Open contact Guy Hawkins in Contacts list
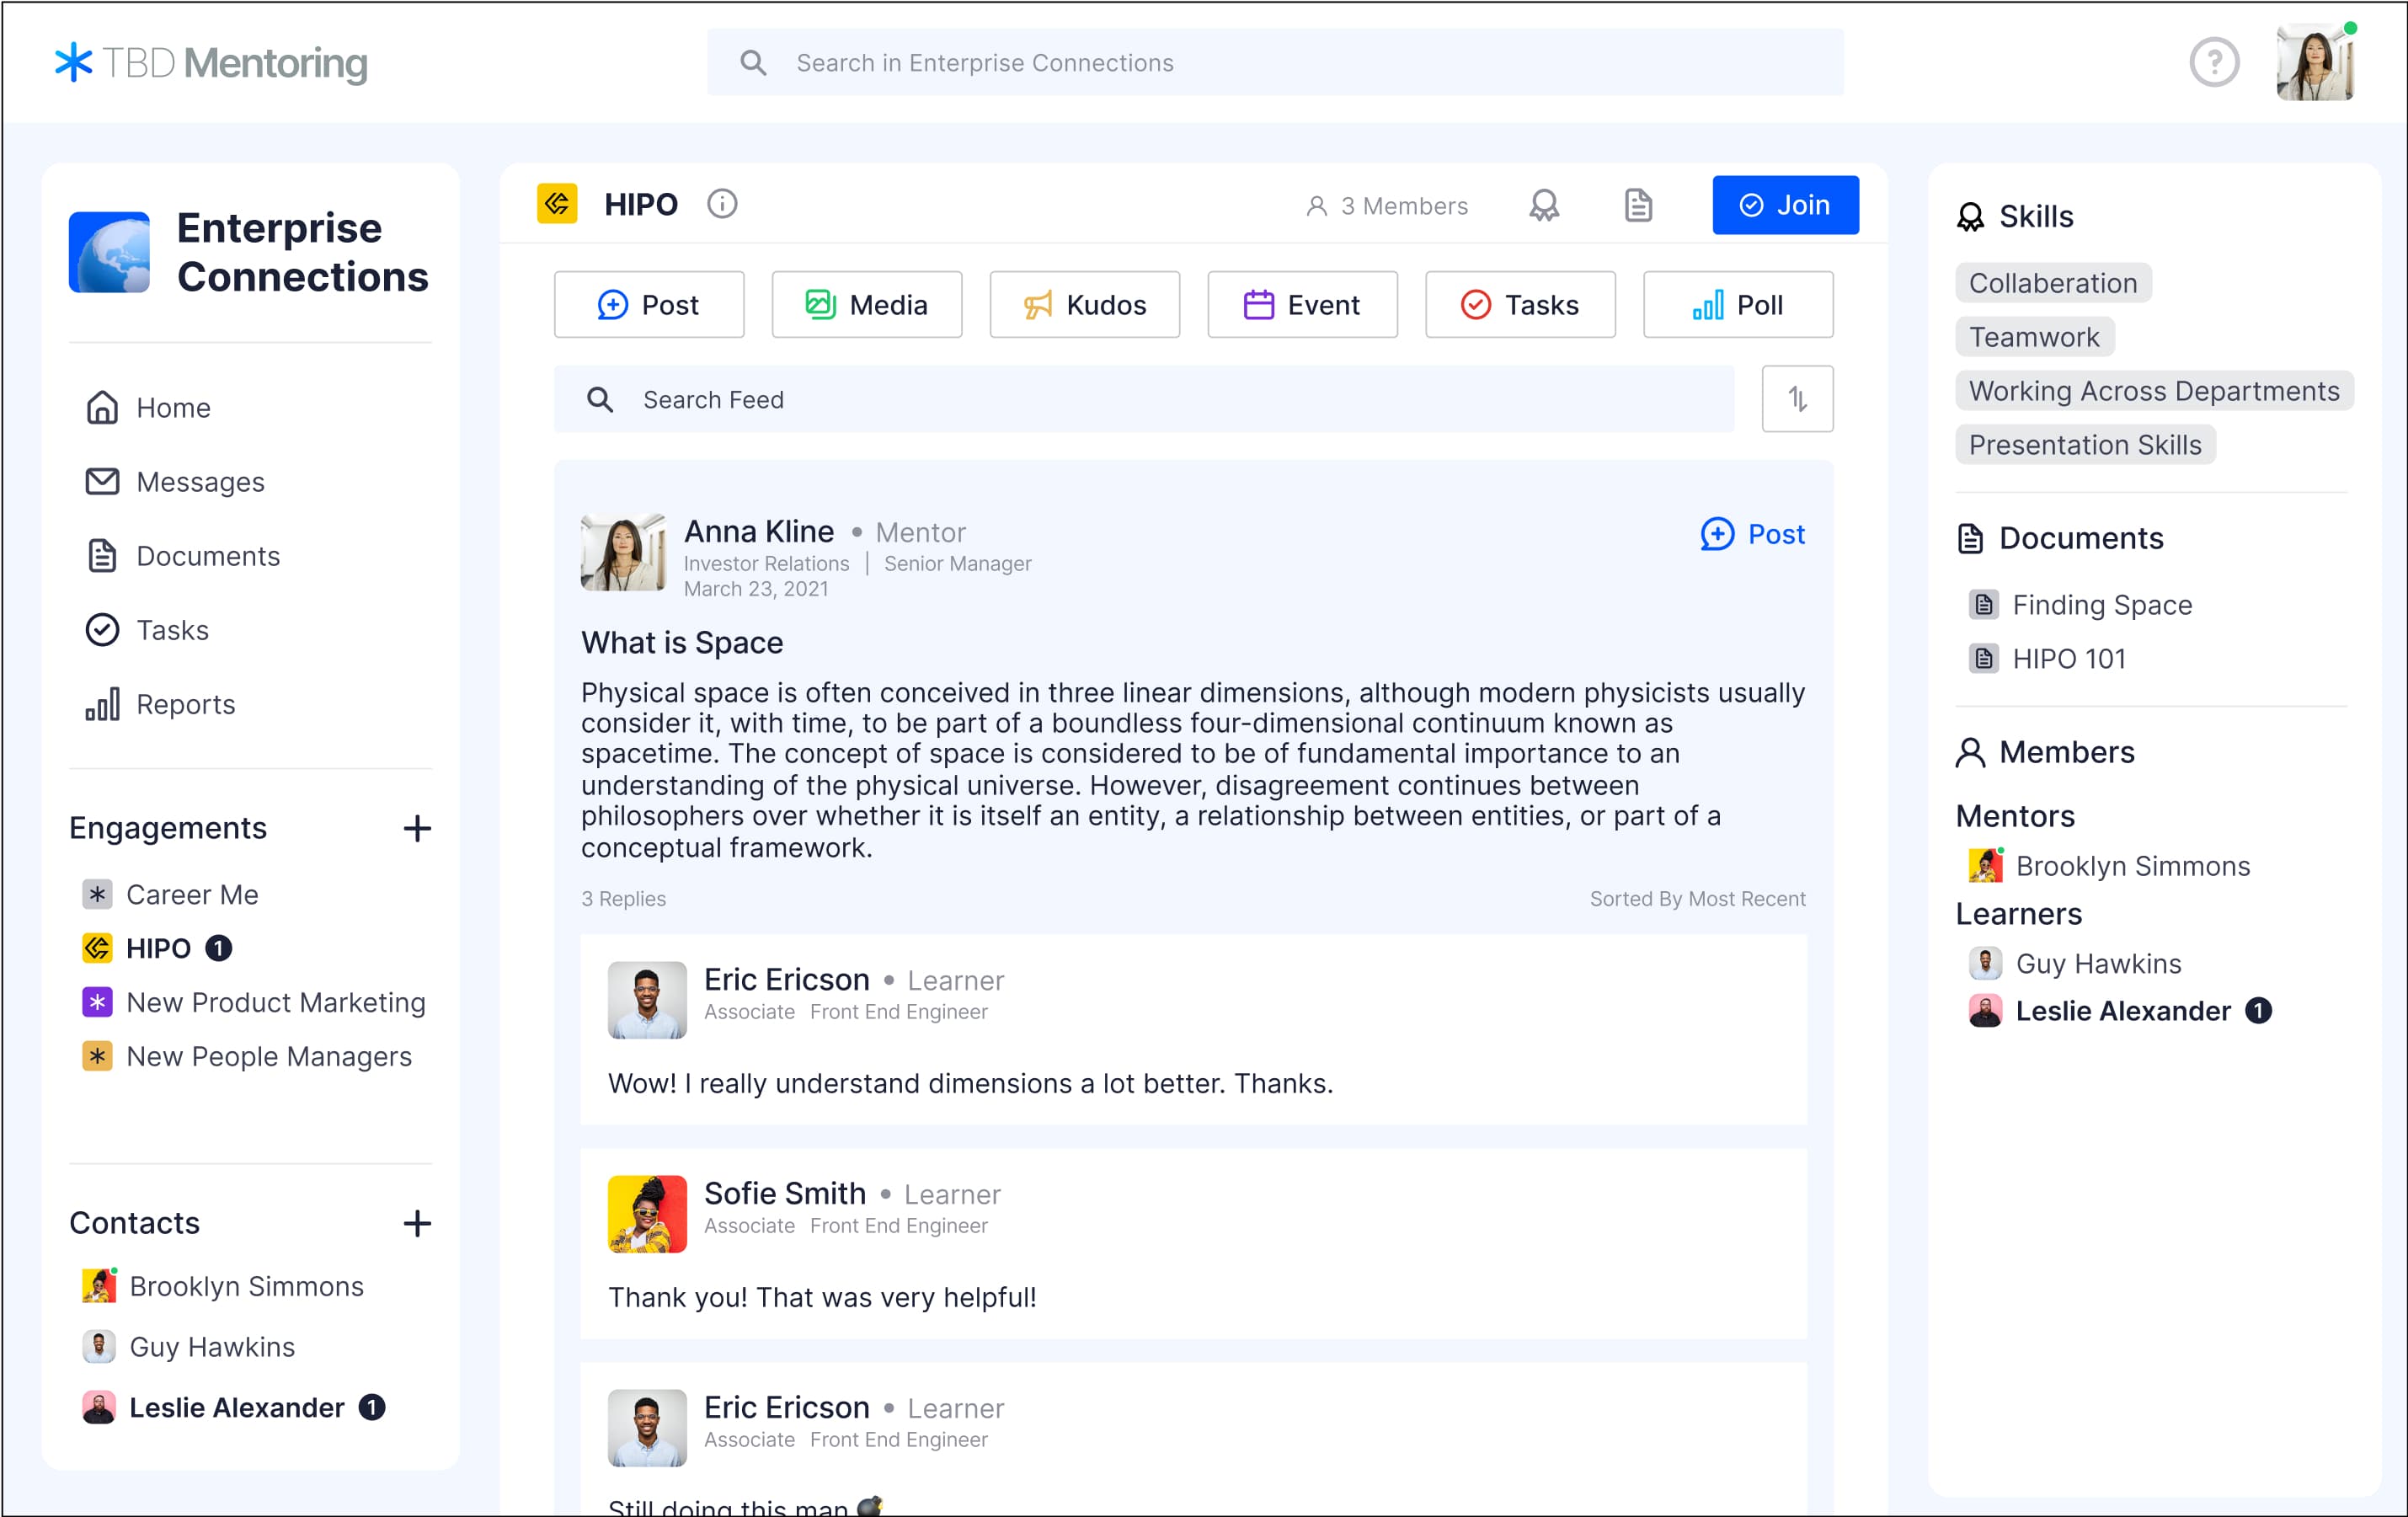 (x=189, y=1347)
